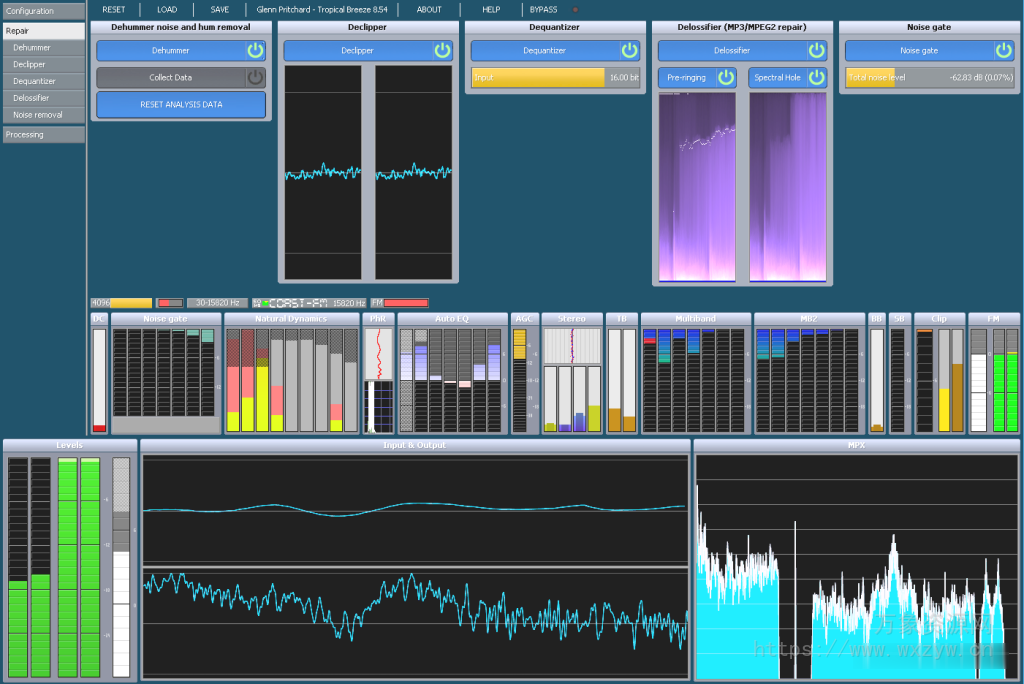The image size is (1024, 684).
Task: Click the Dequantizer power icon
Action: 630,50
